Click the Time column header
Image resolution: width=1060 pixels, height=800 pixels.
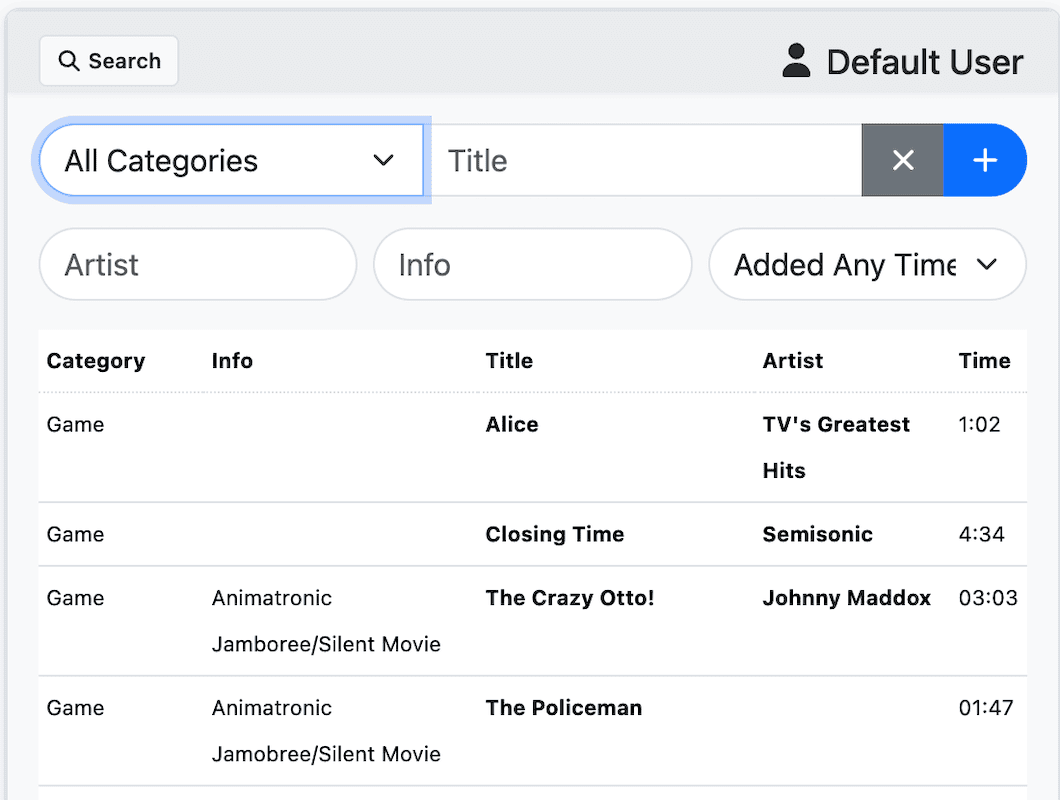(x=984, y=361)
